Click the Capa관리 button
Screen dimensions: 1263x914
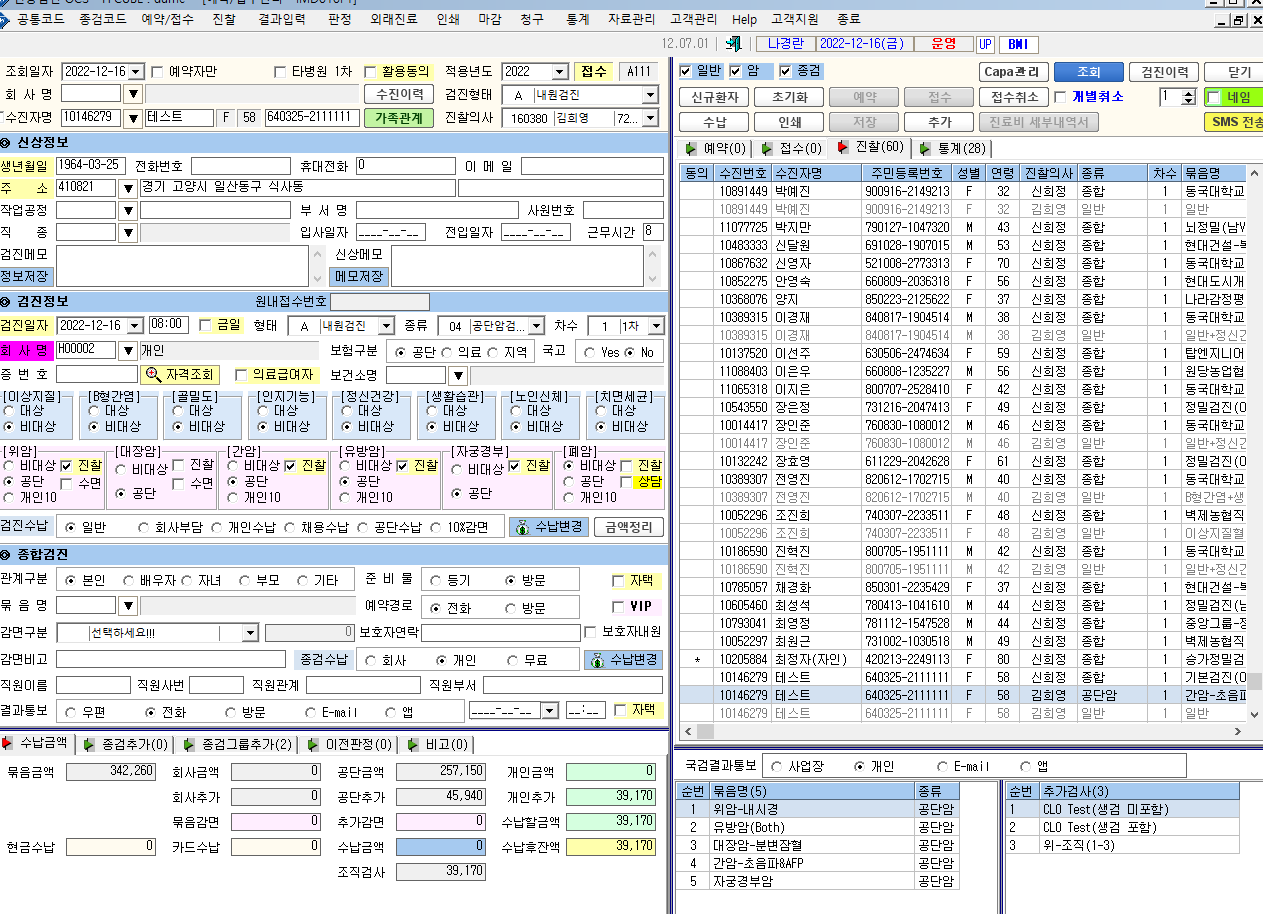coord(1015,72)
